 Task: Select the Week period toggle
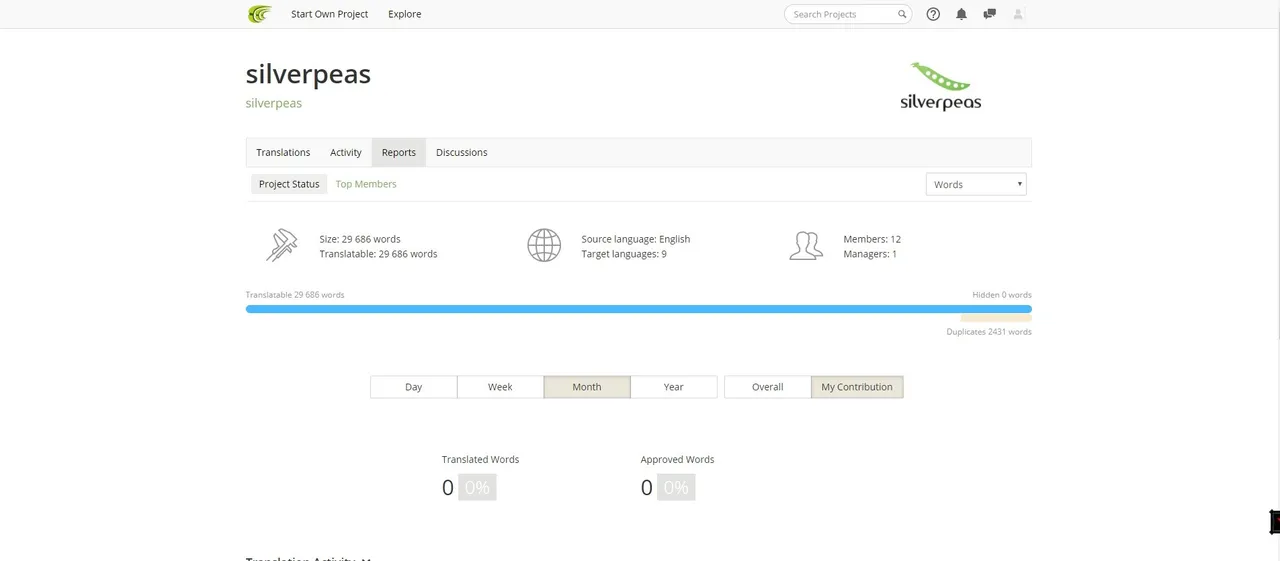[x=500, y=387]
